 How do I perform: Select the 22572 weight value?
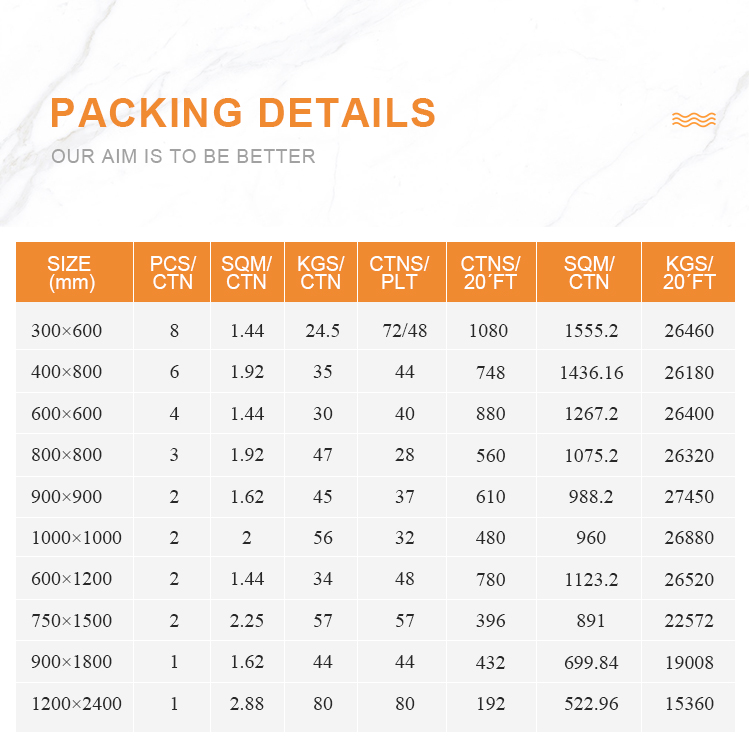pos(689,621)
